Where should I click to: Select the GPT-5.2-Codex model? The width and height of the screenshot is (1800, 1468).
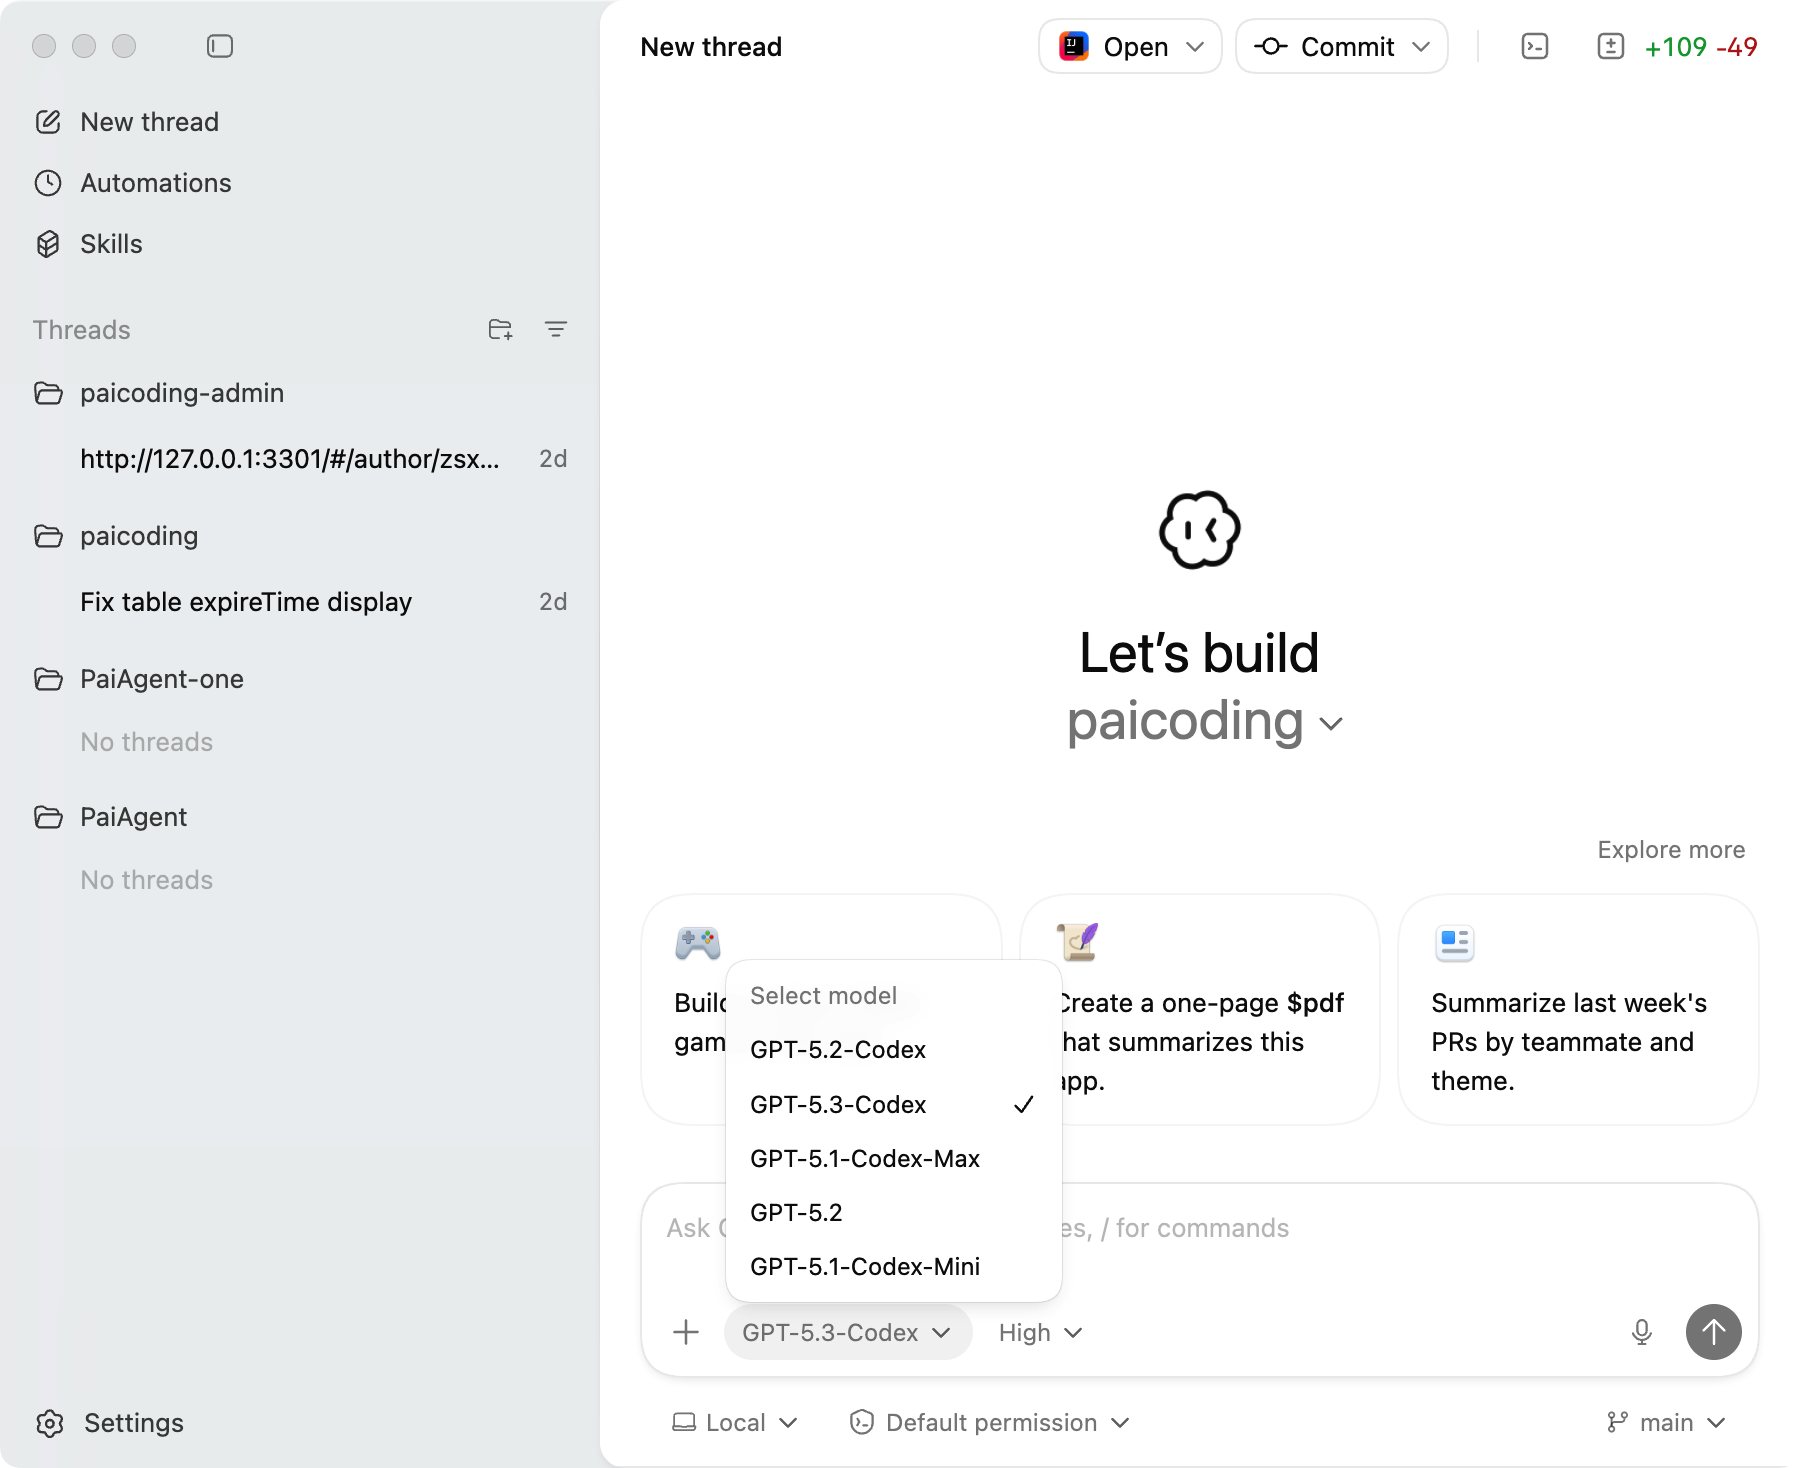pos(838,1050)
